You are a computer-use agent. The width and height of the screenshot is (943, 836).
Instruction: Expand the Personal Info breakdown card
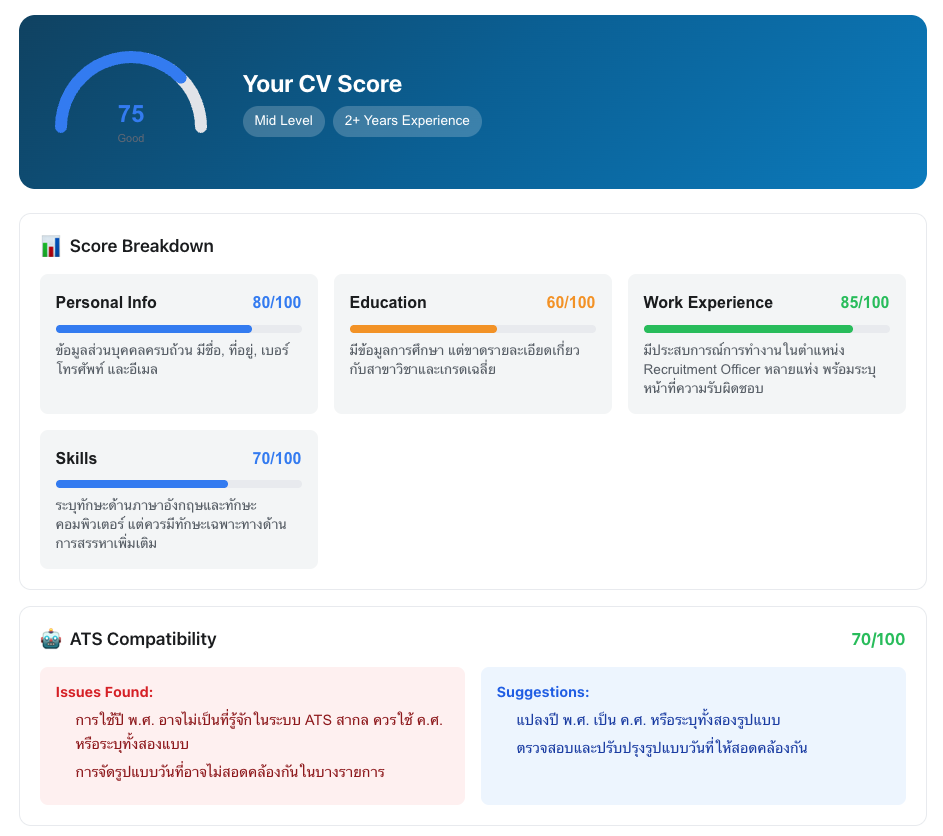178,344
